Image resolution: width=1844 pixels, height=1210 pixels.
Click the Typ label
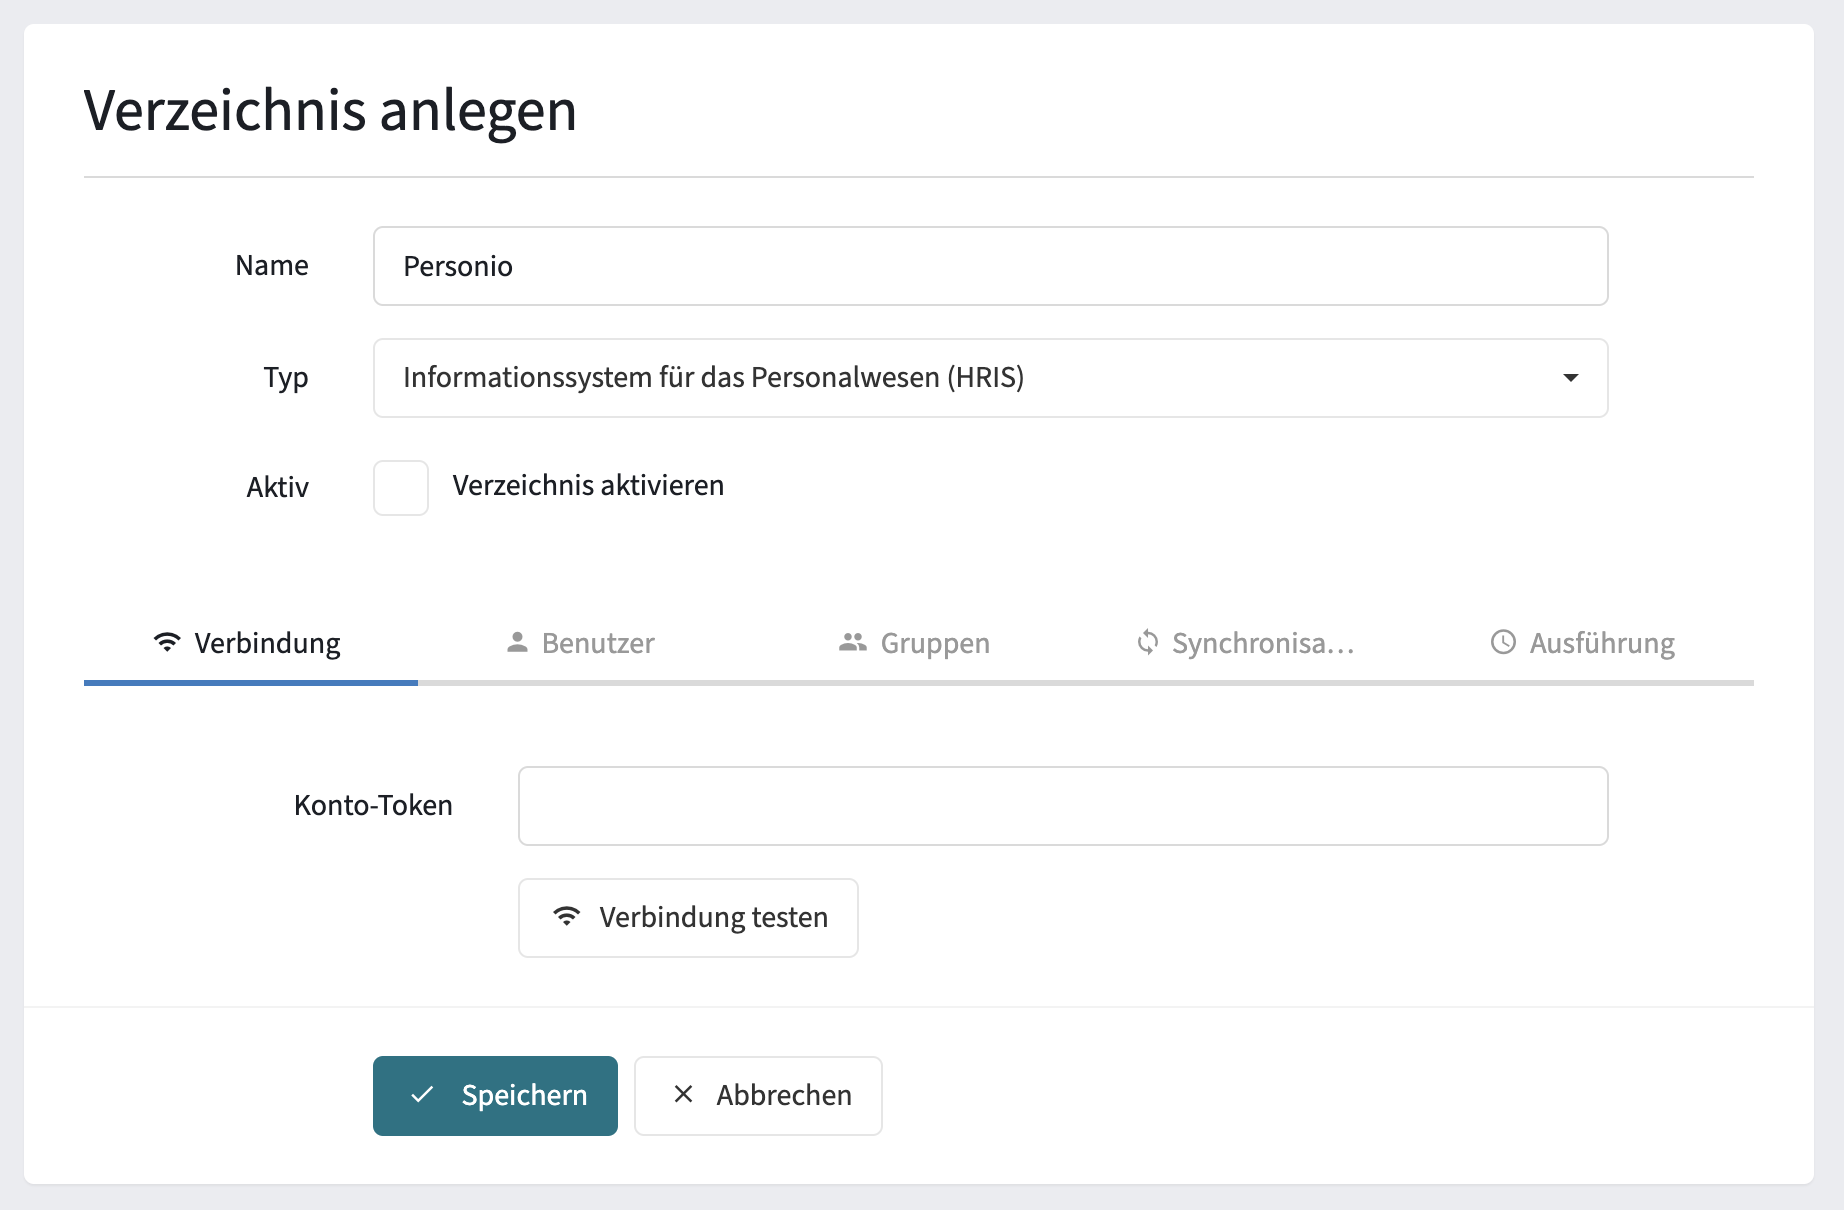tap(286, 378)
